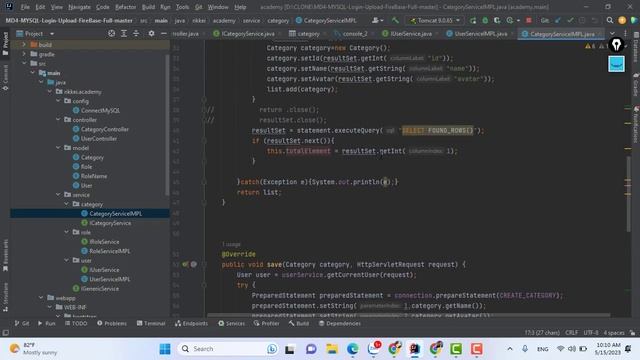The image size is (640, 360).
Task: Open the Build tool window
Action: click(299, 323)
